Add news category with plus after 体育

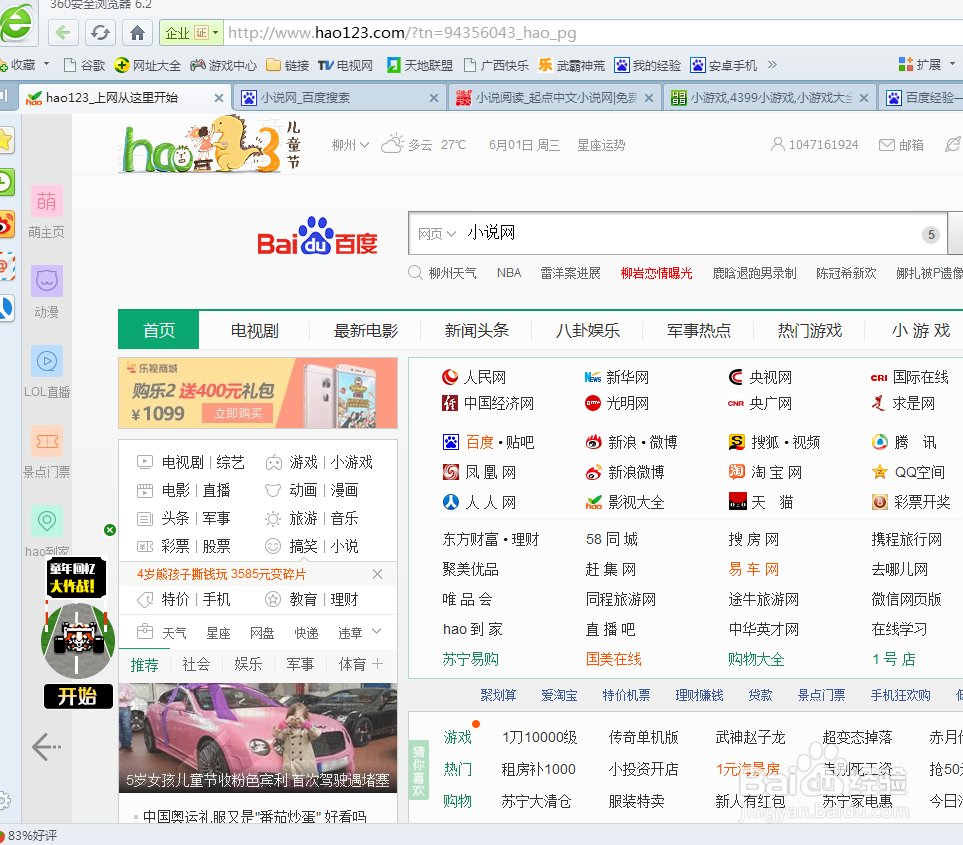378,664
